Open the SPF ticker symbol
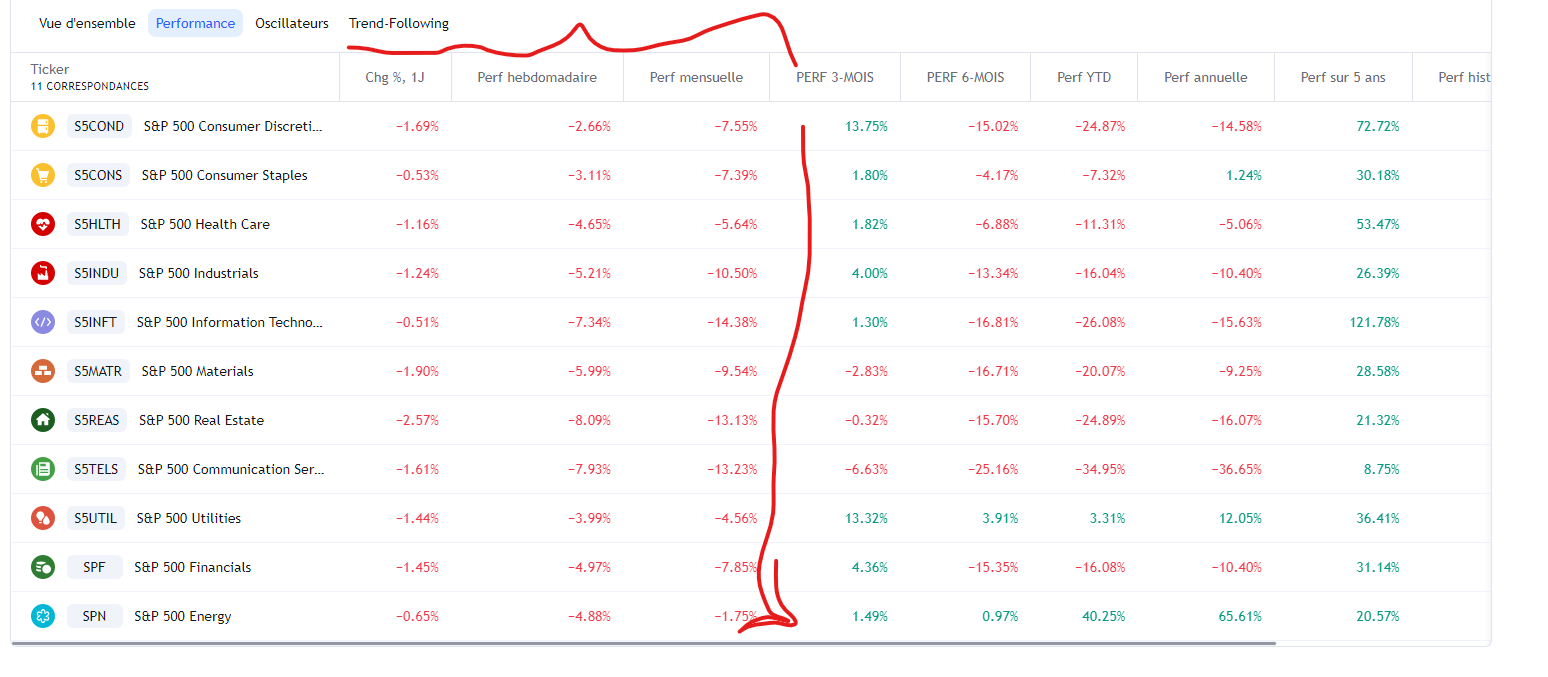1548x677 pixels. [94, 567]
